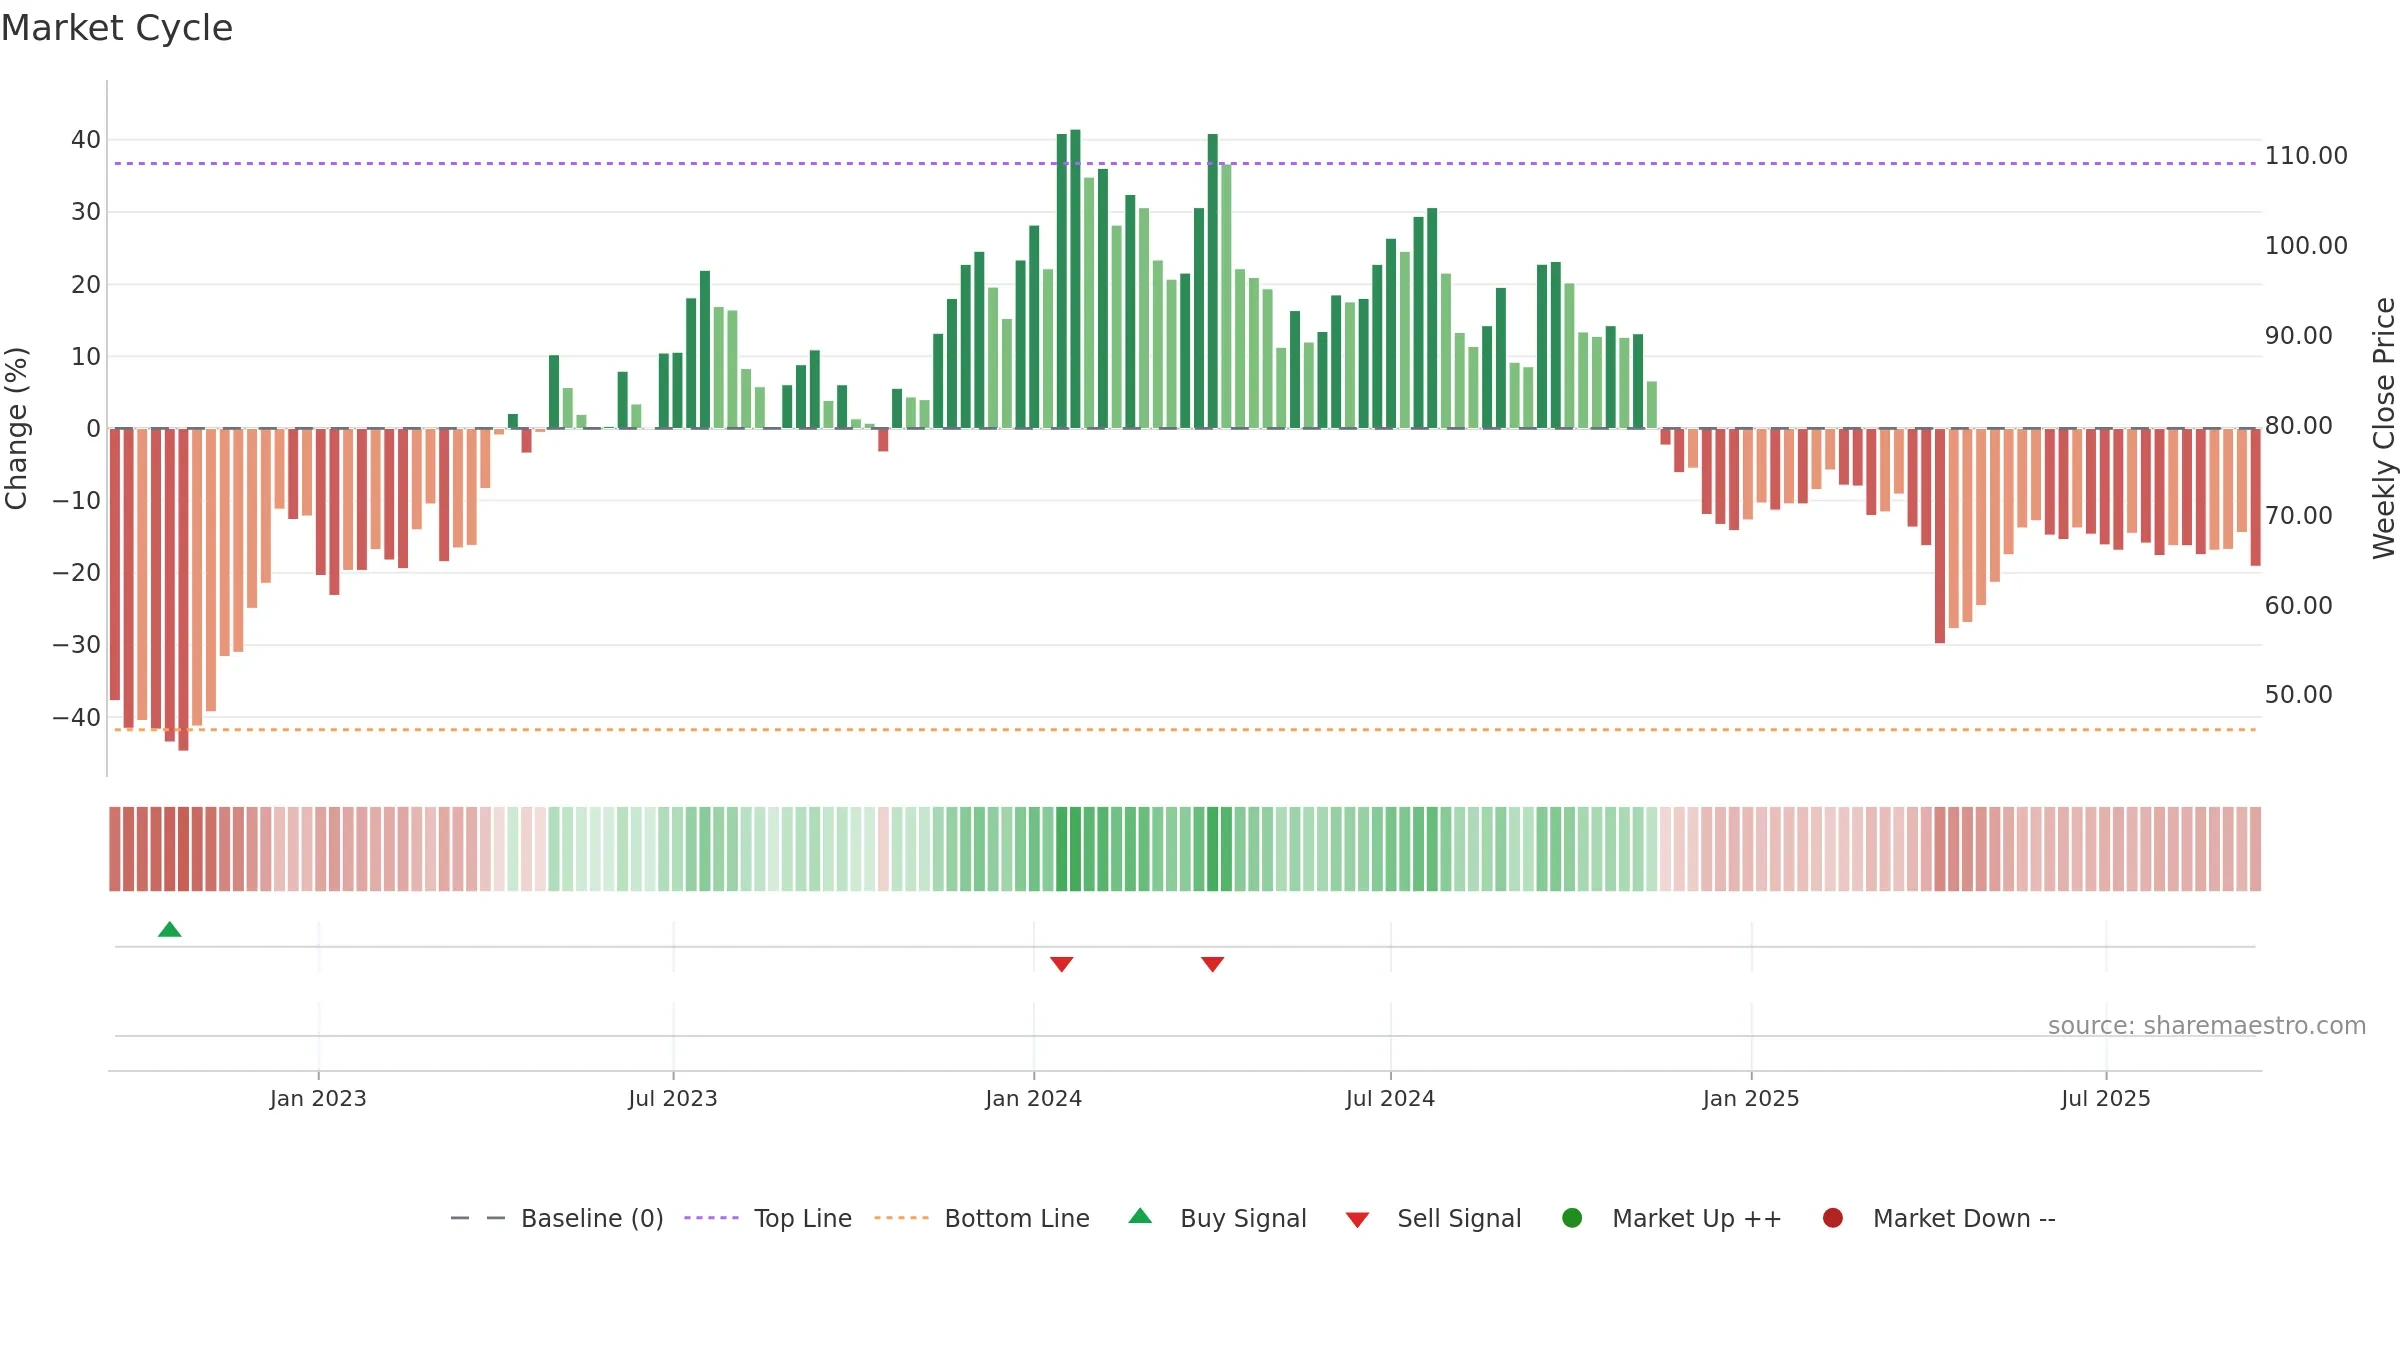Click the orange dotted line sample in legend
Screen dimensions: 2400x1350
click(x=901, y=1218)
